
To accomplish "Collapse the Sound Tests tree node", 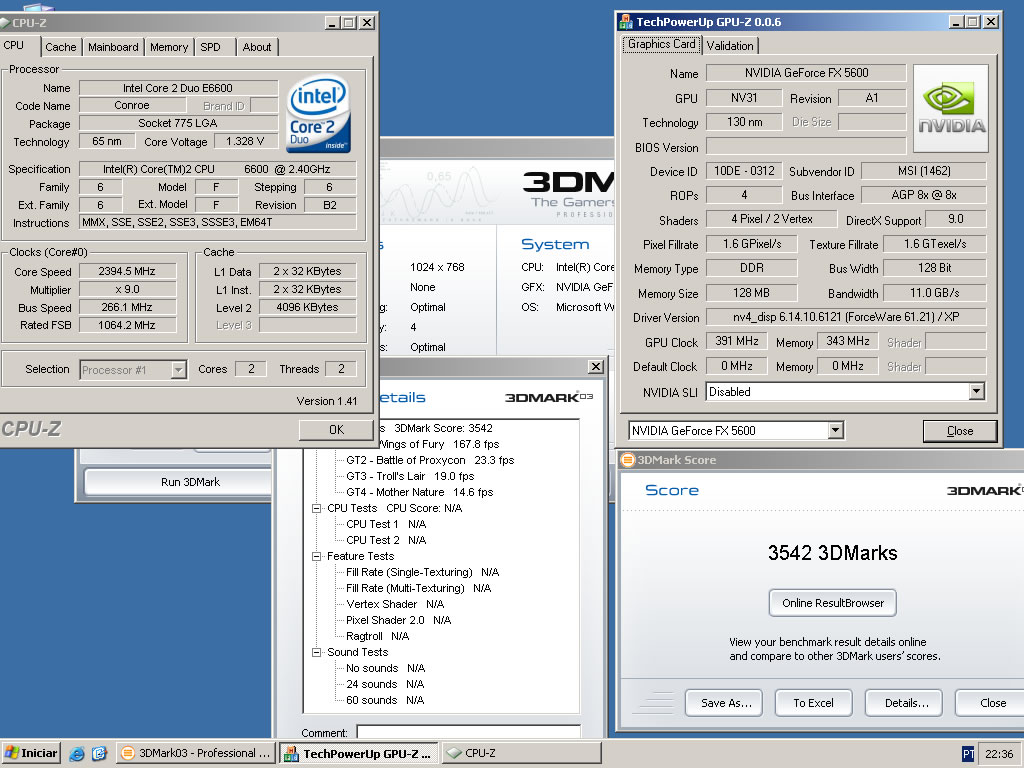I will (317, 652).
